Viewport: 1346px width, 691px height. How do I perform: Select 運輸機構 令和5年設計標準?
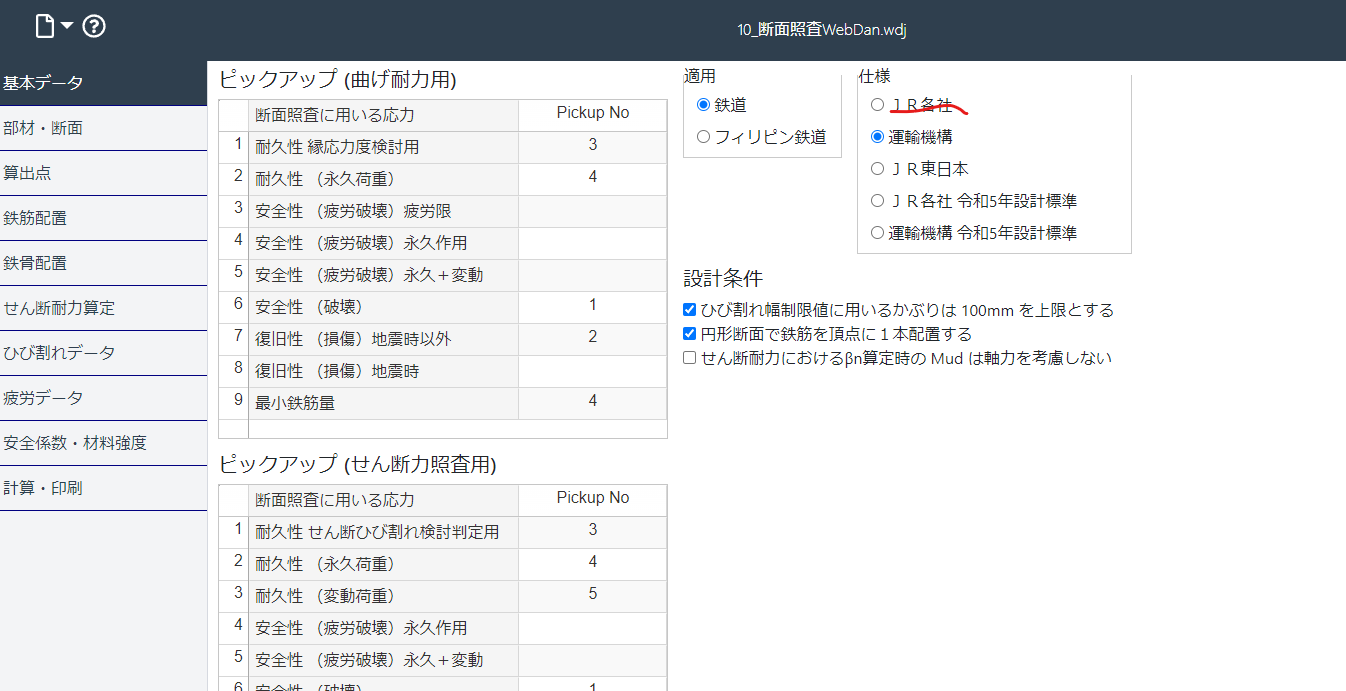pyautogui.click(x=877, y=232)
